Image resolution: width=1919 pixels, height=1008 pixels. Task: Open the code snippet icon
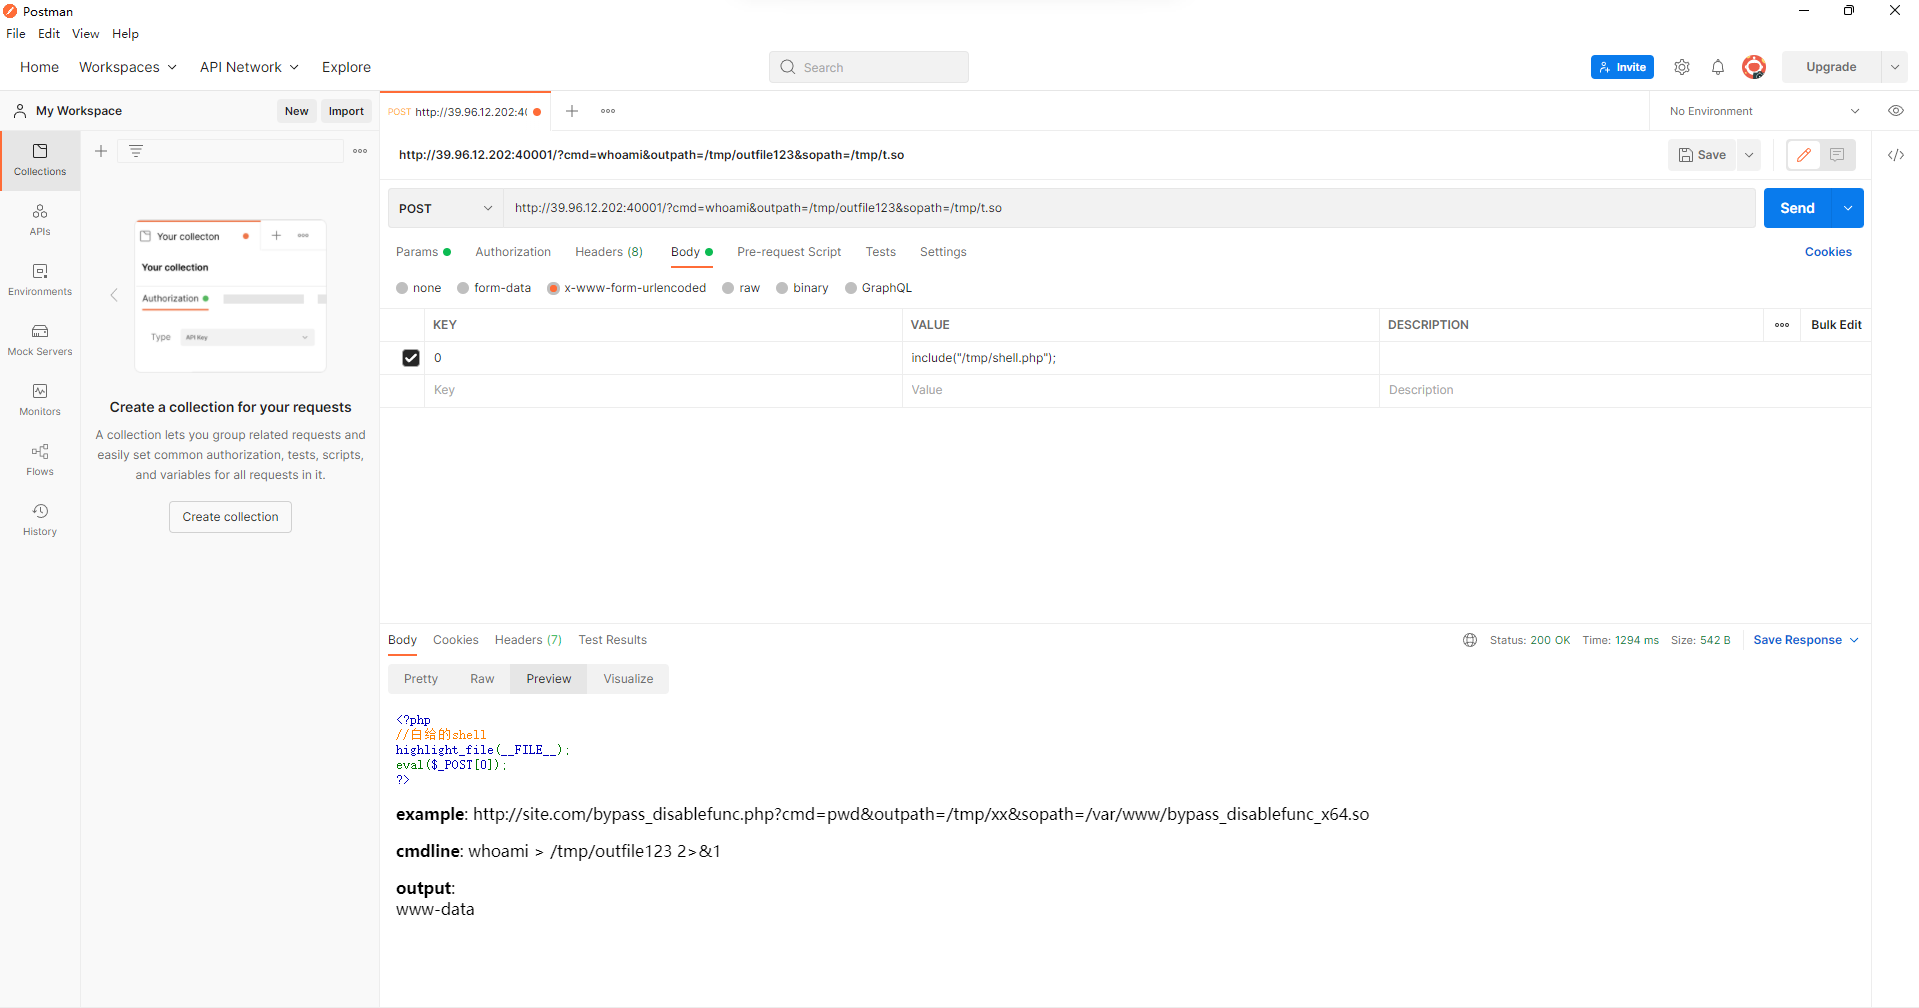click(1896, 155)
